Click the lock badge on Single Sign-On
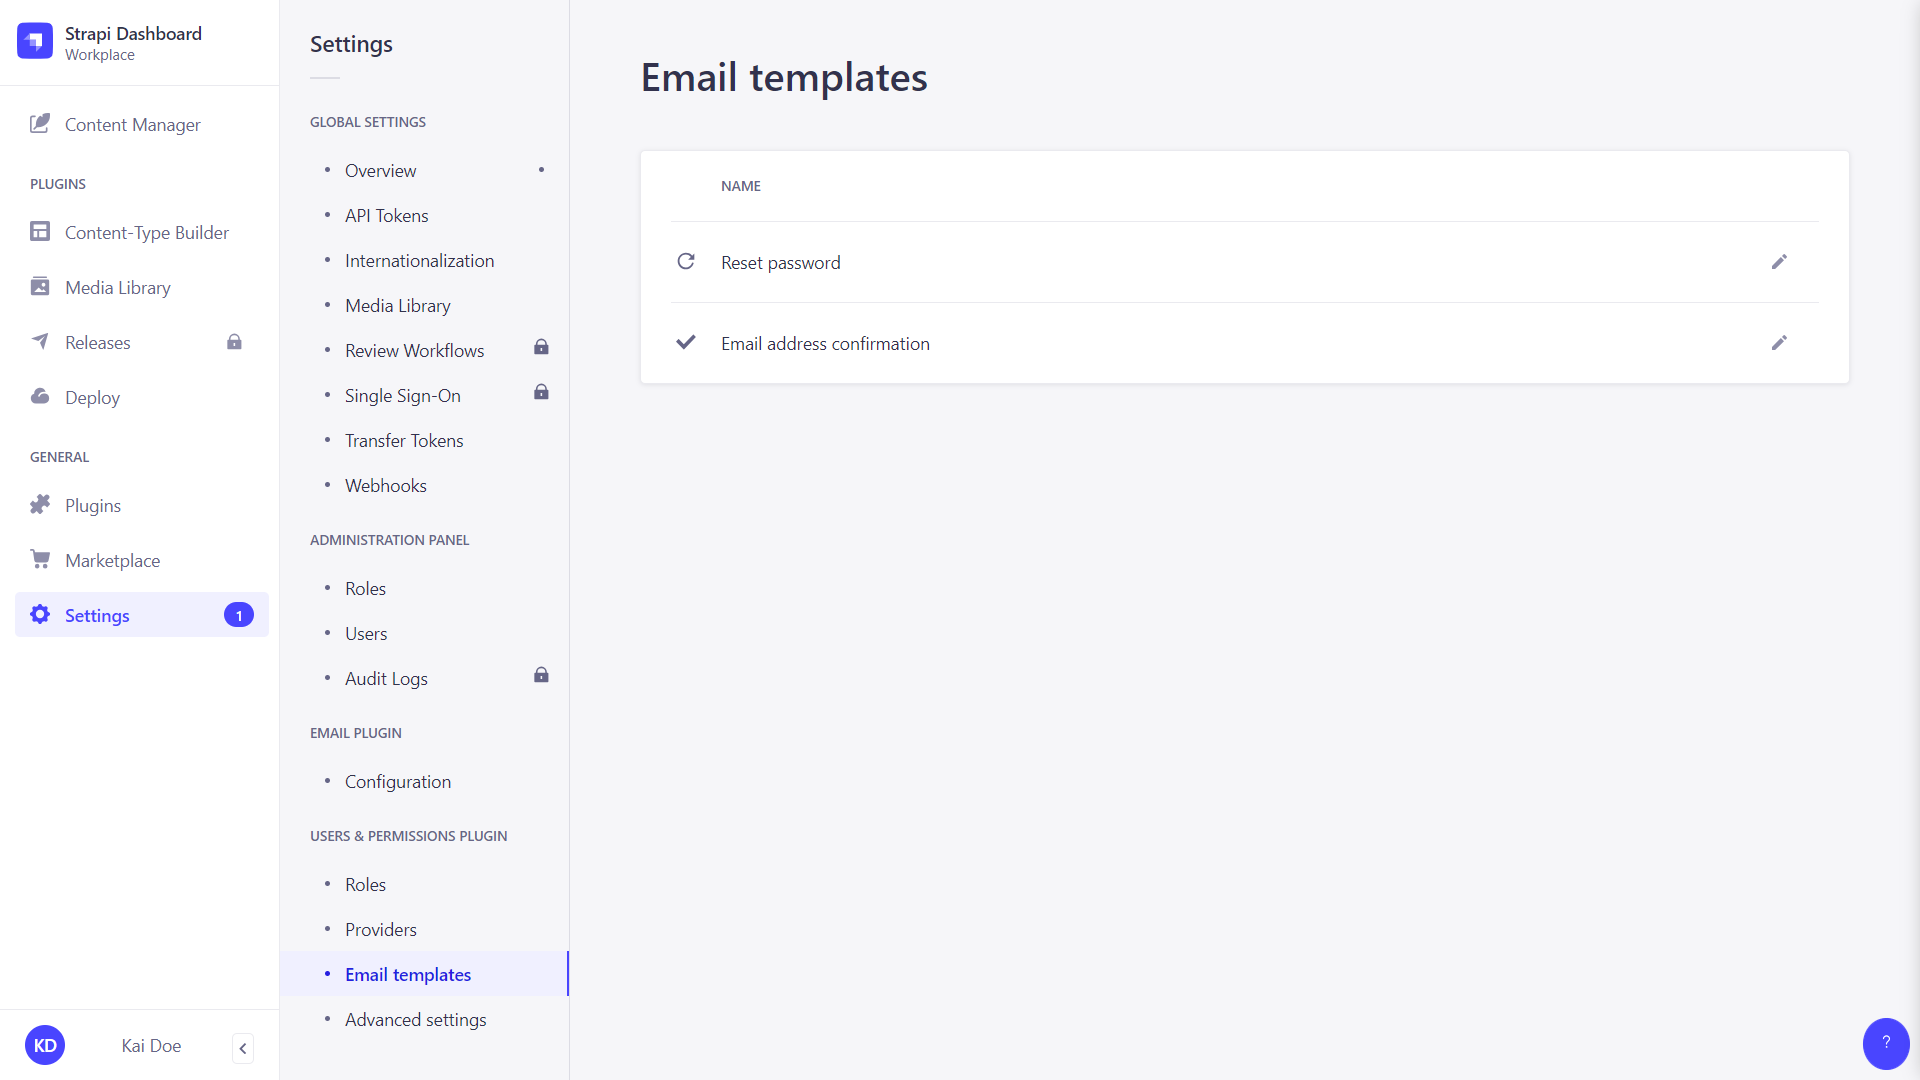The width and height of the screenshot is (1920, 1080). (x=541, y=392)
